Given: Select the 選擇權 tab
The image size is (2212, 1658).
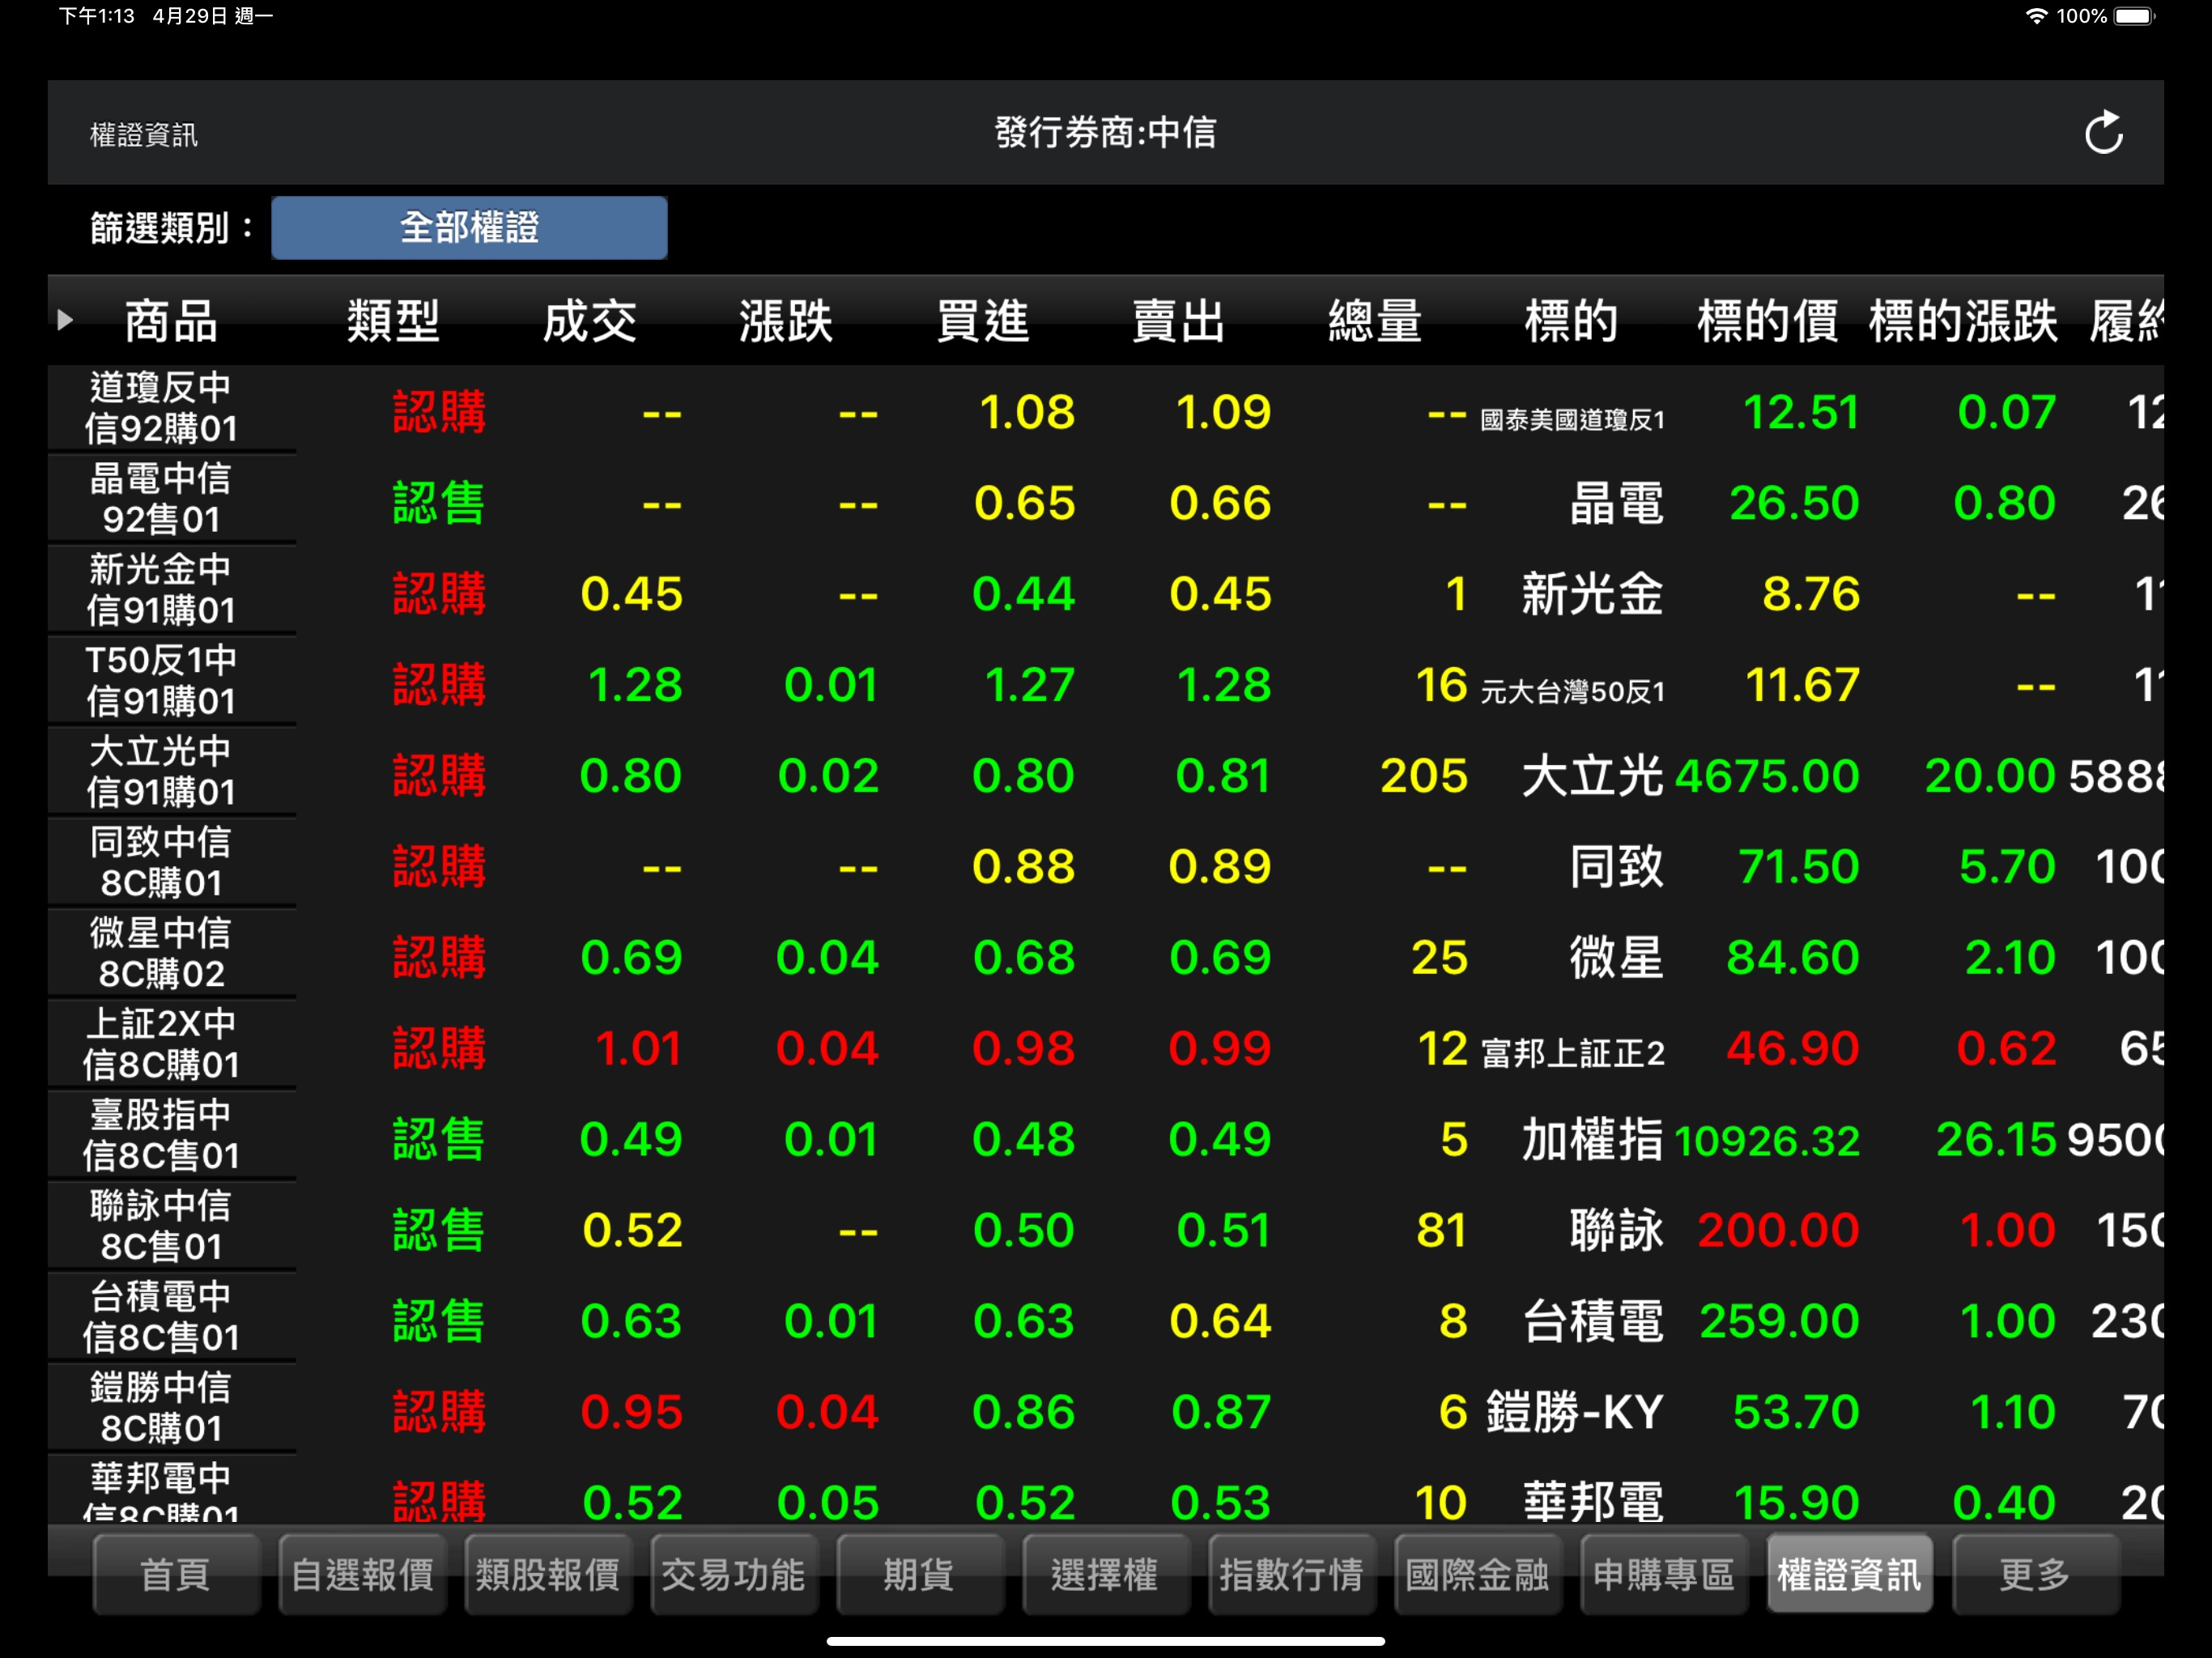Looking at the screenshot, I should tap(1106, 1574).
